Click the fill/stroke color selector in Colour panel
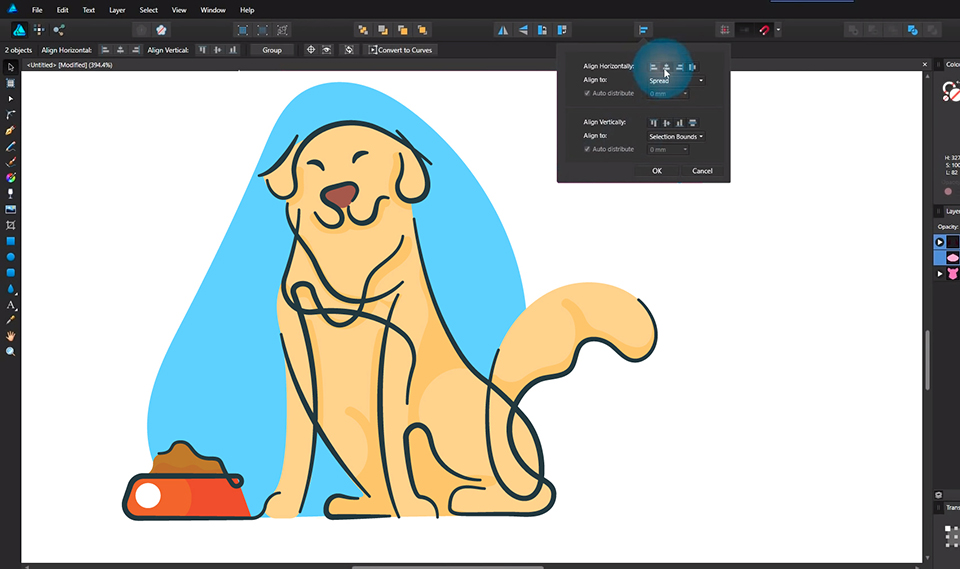Viewport: 960px width, 569px height. pyautogui.click(x=950, y=91)
